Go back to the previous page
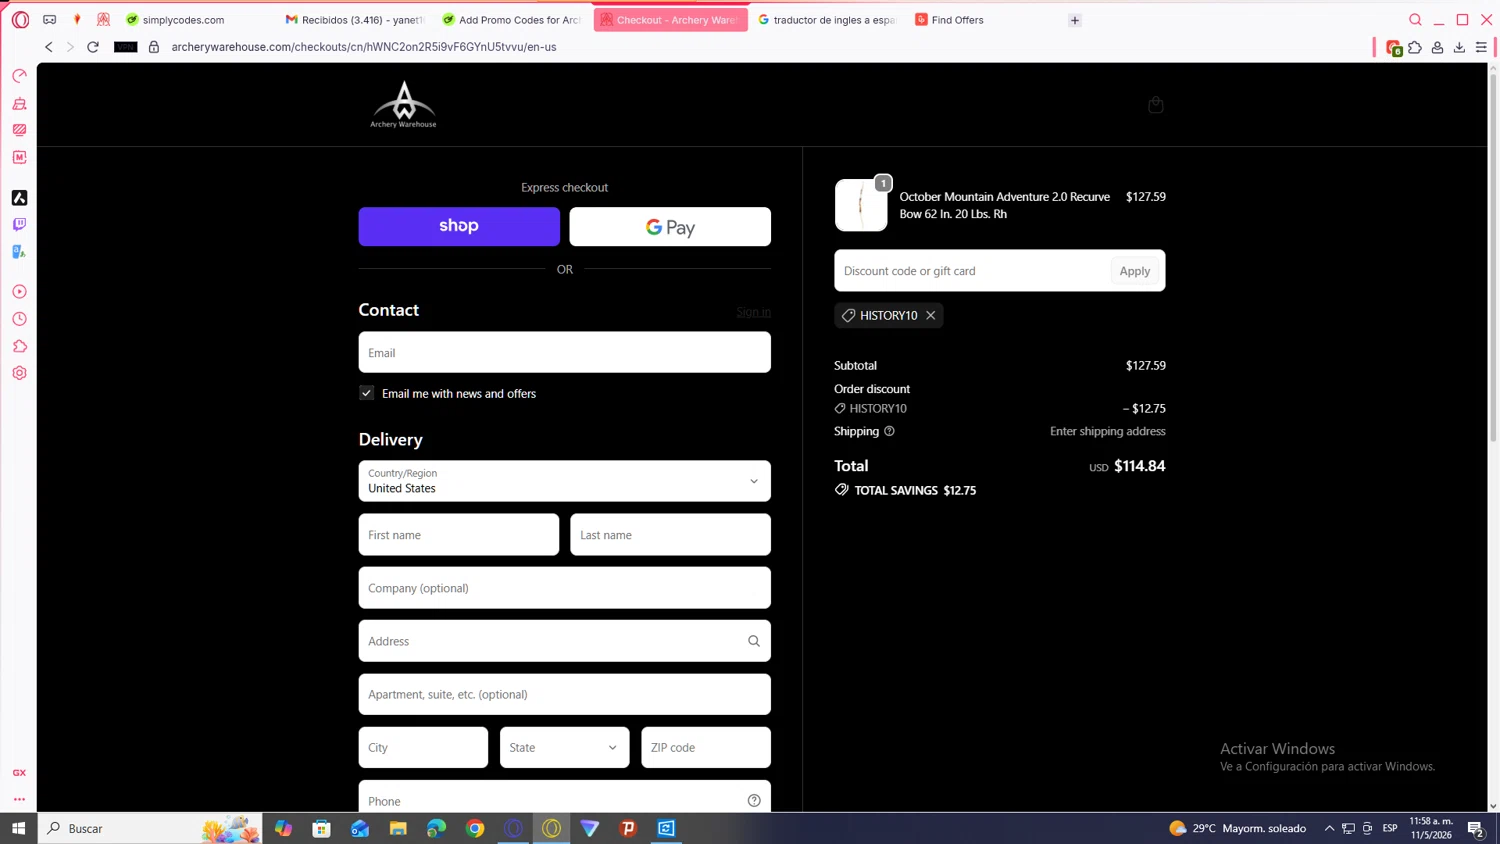 48,47
